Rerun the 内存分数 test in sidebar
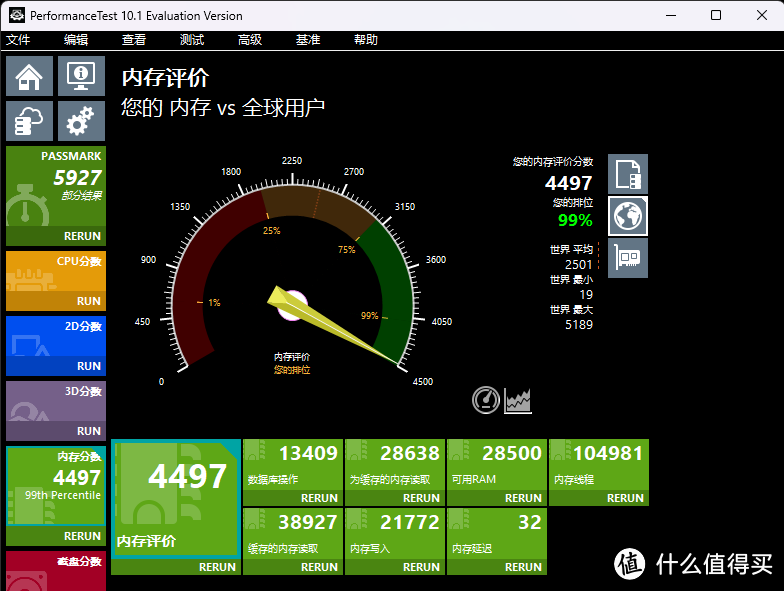Screen dimensions: 784x591 (x=56, y=536)
